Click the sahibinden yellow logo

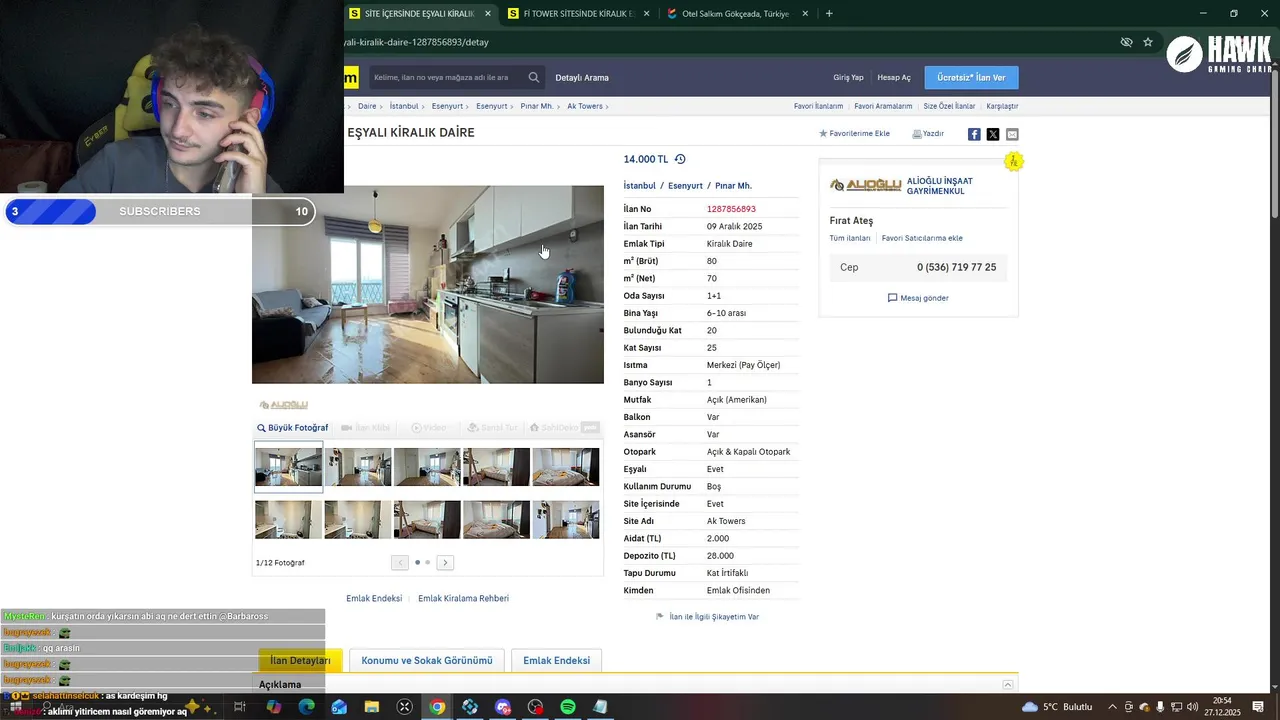pos(351,78)
